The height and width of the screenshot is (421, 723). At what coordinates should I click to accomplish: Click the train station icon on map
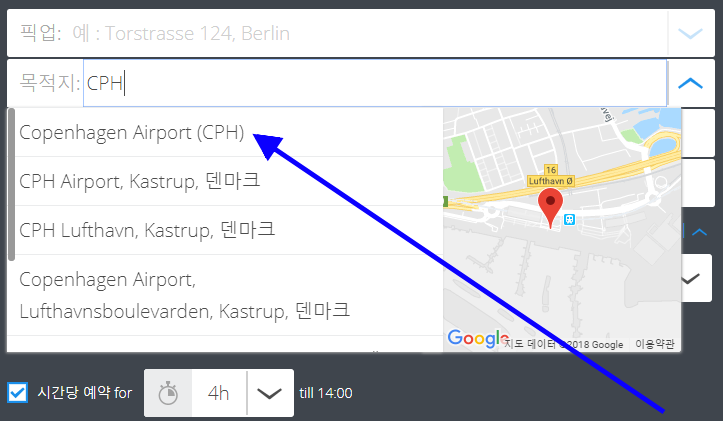pyautogui.click(x=570, y=219)
